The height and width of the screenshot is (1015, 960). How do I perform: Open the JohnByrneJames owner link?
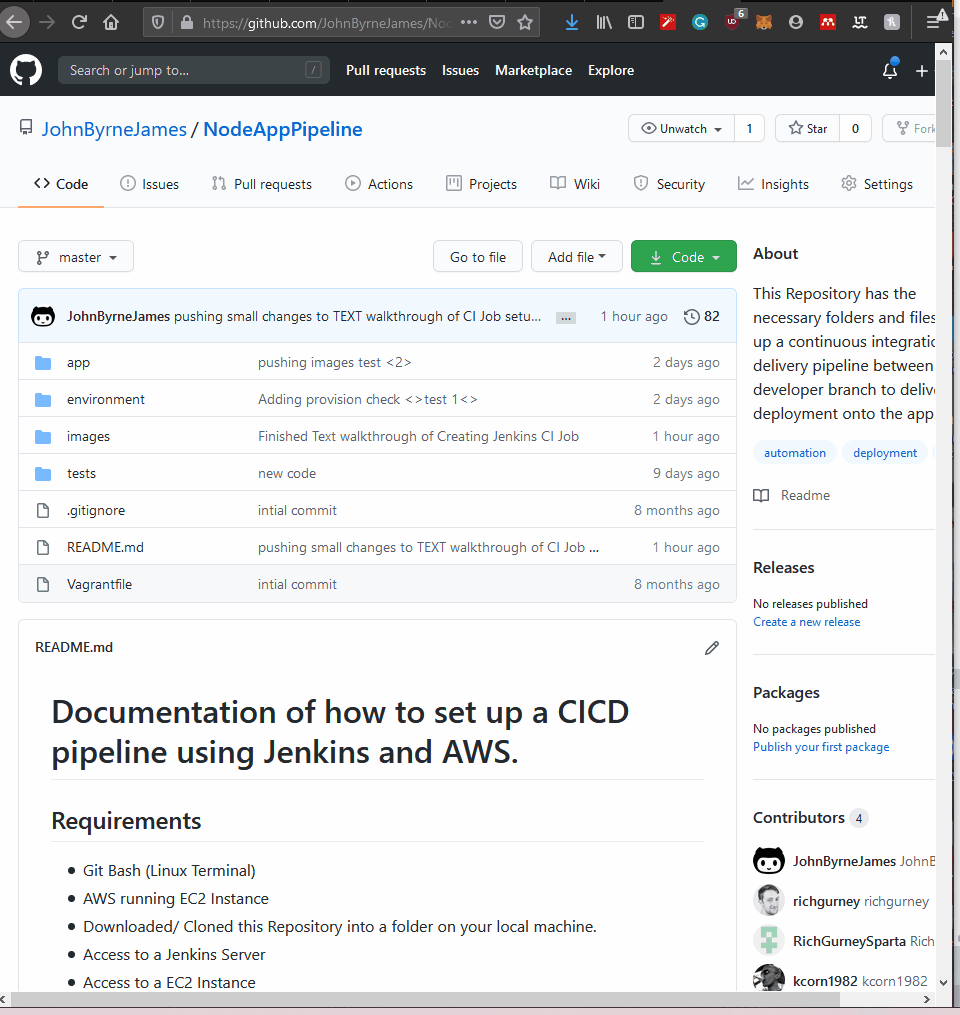tap(114, 129)
